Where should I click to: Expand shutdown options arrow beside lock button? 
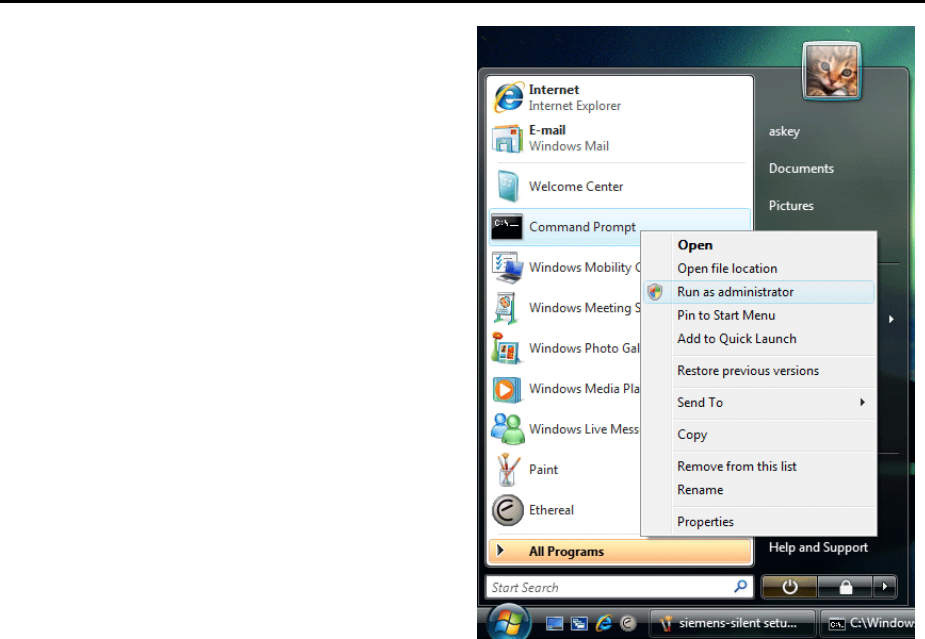(884, 587)
